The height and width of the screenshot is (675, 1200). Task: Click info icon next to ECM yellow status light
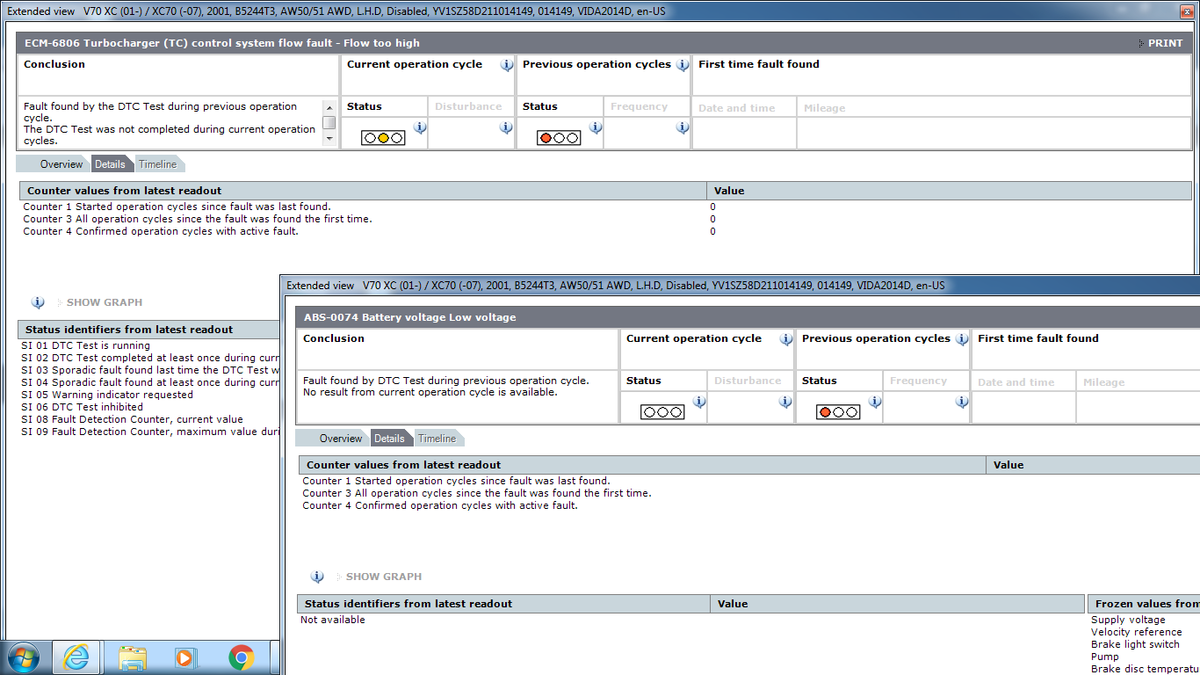pyautogui.click(x=420, y=128)
